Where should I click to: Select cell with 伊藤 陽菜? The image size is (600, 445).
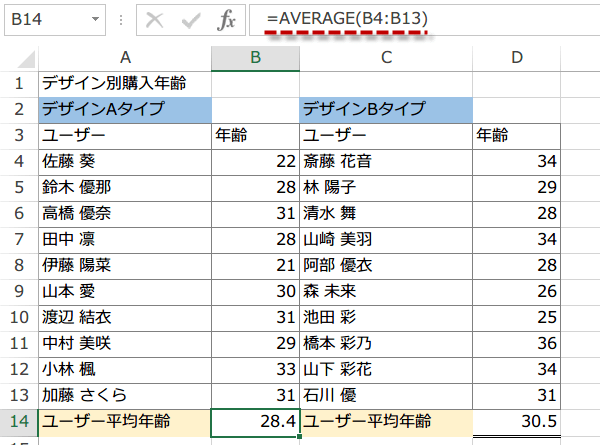click(125, 266)
